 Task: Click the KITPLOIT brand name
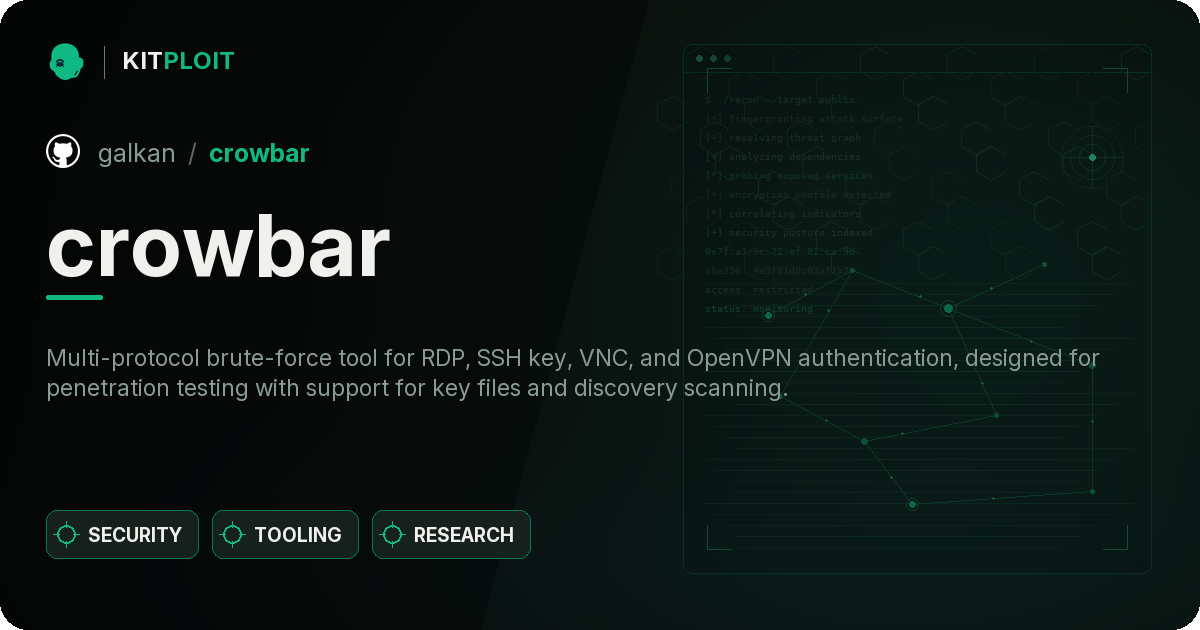(178, 61)
